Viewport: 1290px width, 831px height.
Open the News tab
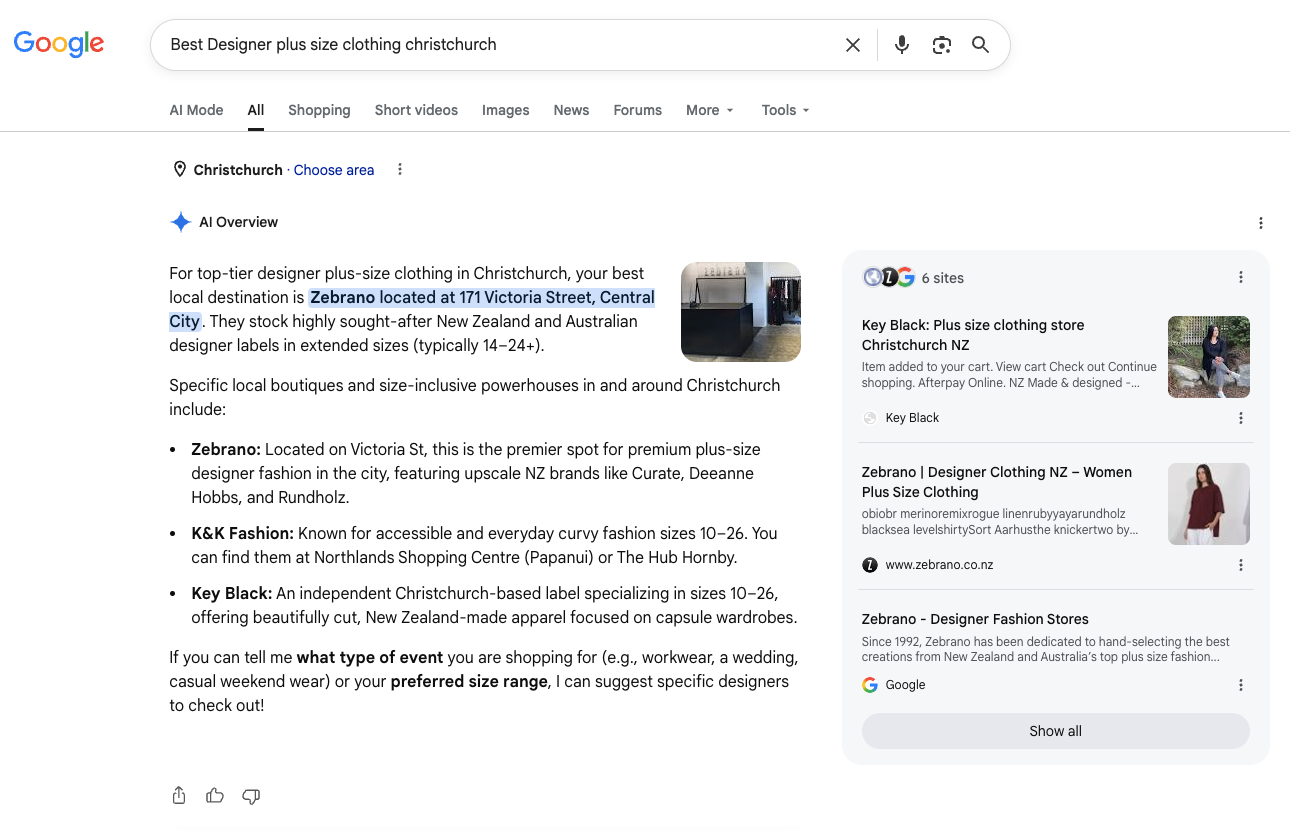[x=571, y=110]
